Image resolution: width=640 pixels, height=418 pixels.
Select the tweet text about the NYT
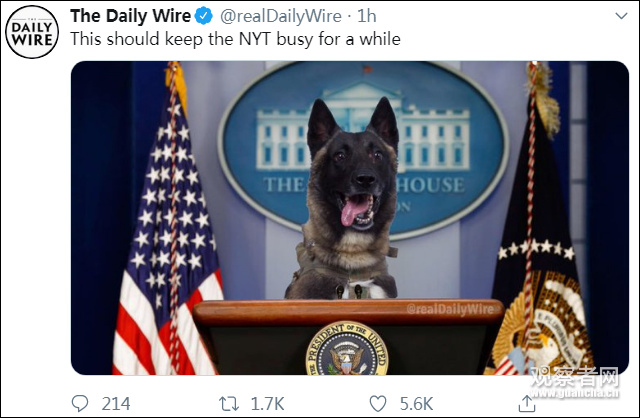click(x=236, y=39)
